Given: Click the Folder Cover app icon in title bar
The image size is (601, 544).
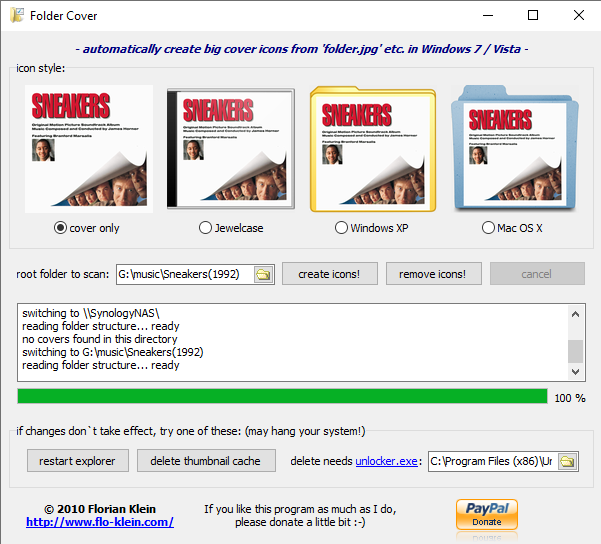Looking at the screenshot, I should coord(16,15).
